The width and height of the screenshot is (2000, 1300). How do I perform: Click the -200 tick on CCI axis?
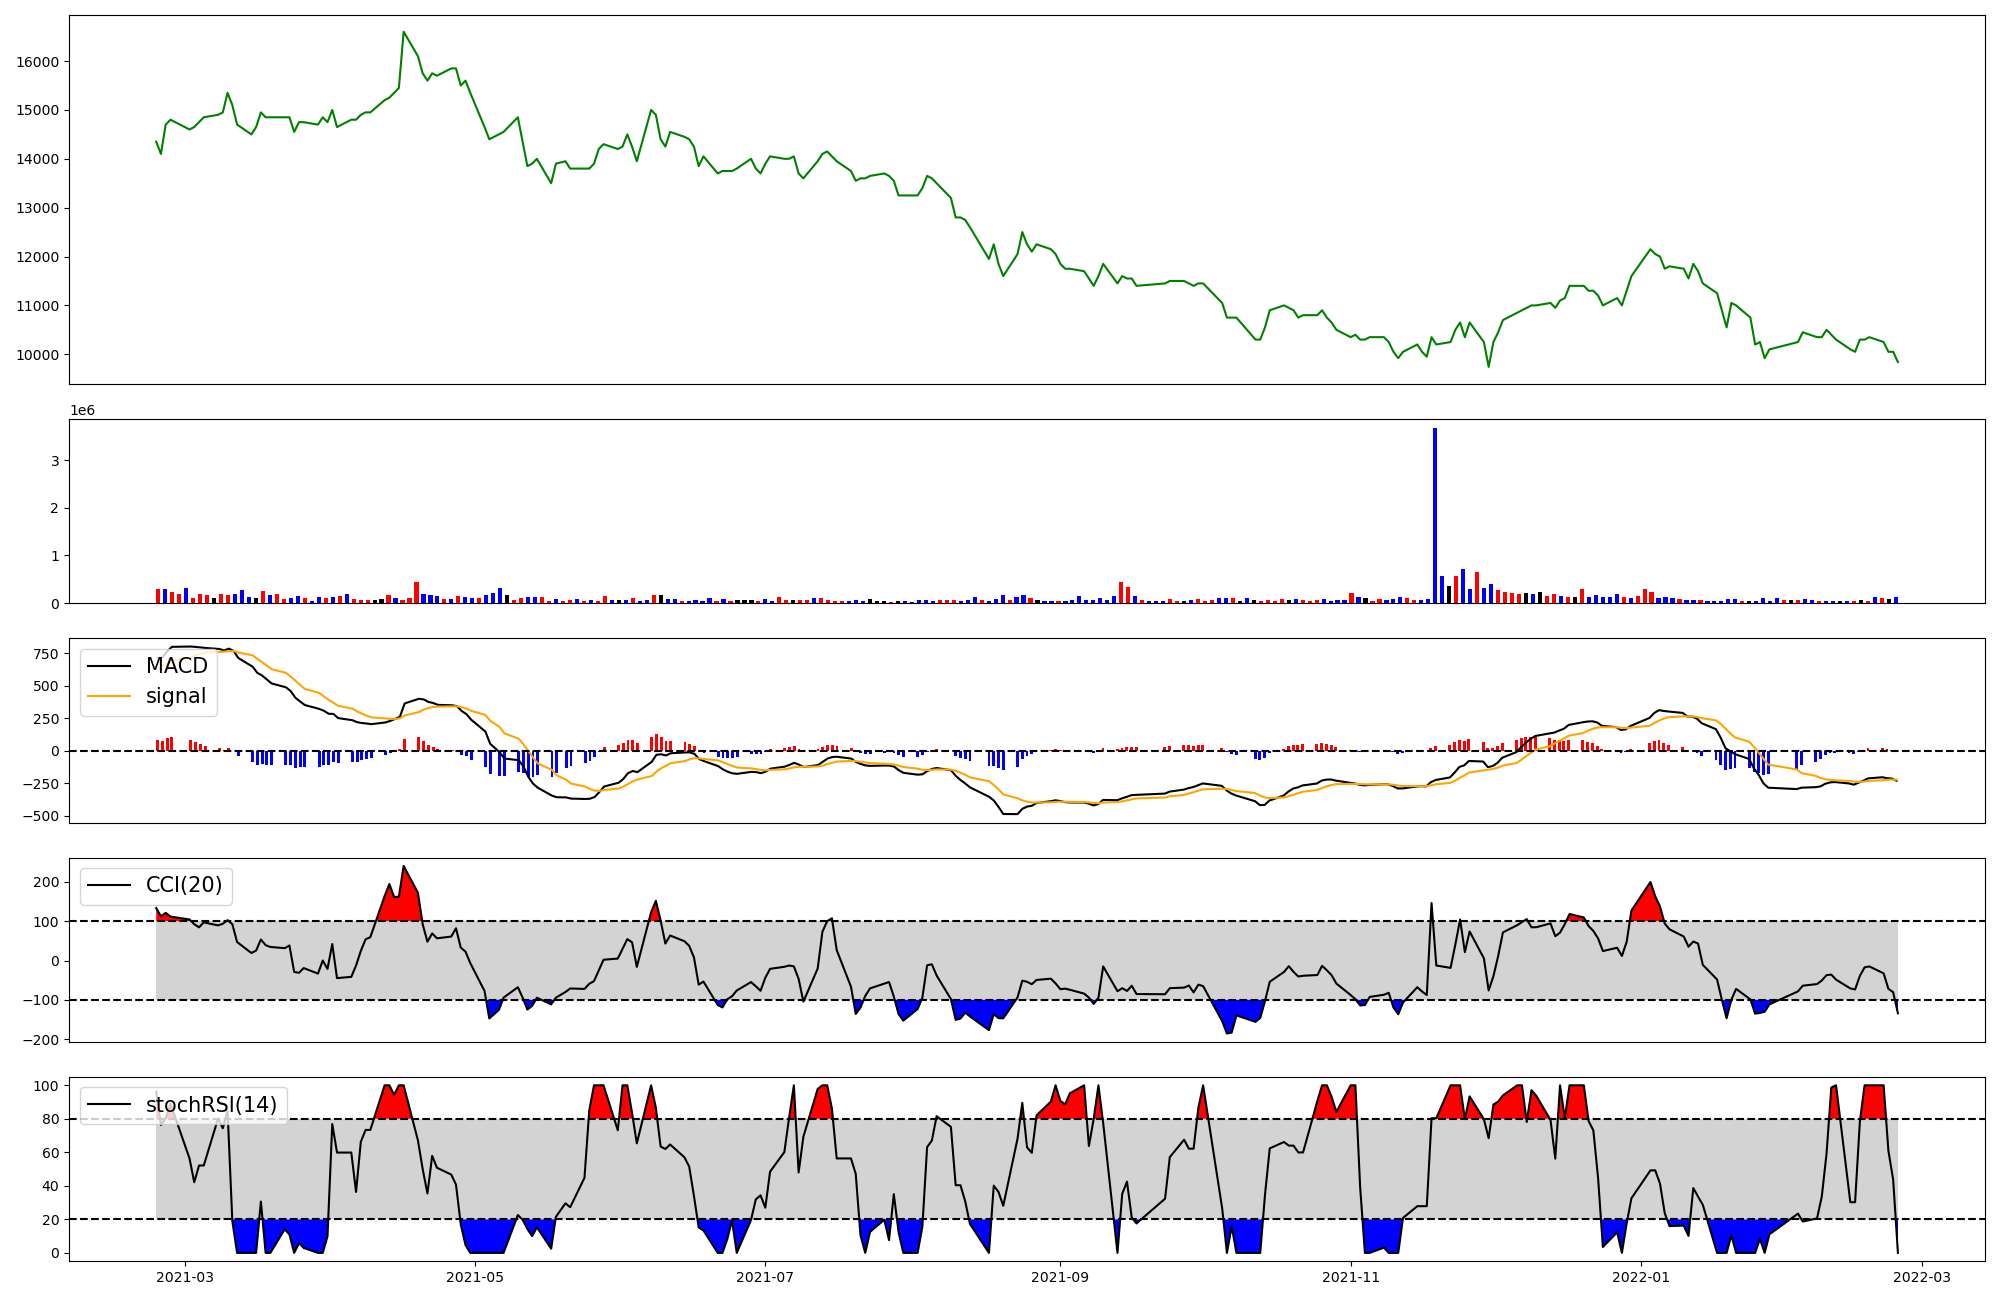tap(41, 1040)
